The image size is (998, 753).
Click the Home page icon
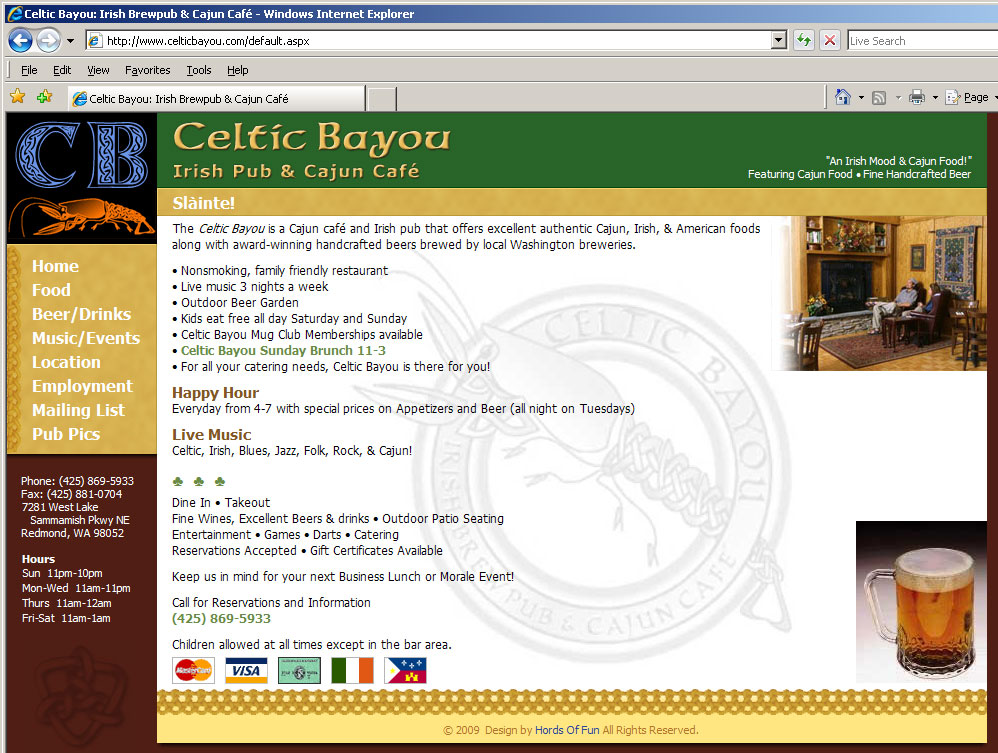[x=843, y=97]
